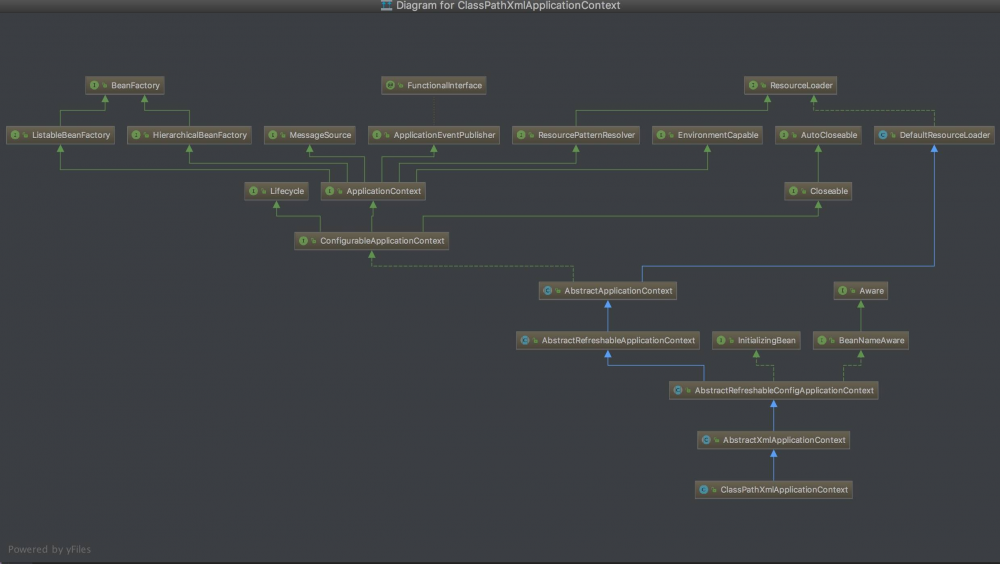
Task: Click the Lifecycle interface icon
Action: coord(253,191)
